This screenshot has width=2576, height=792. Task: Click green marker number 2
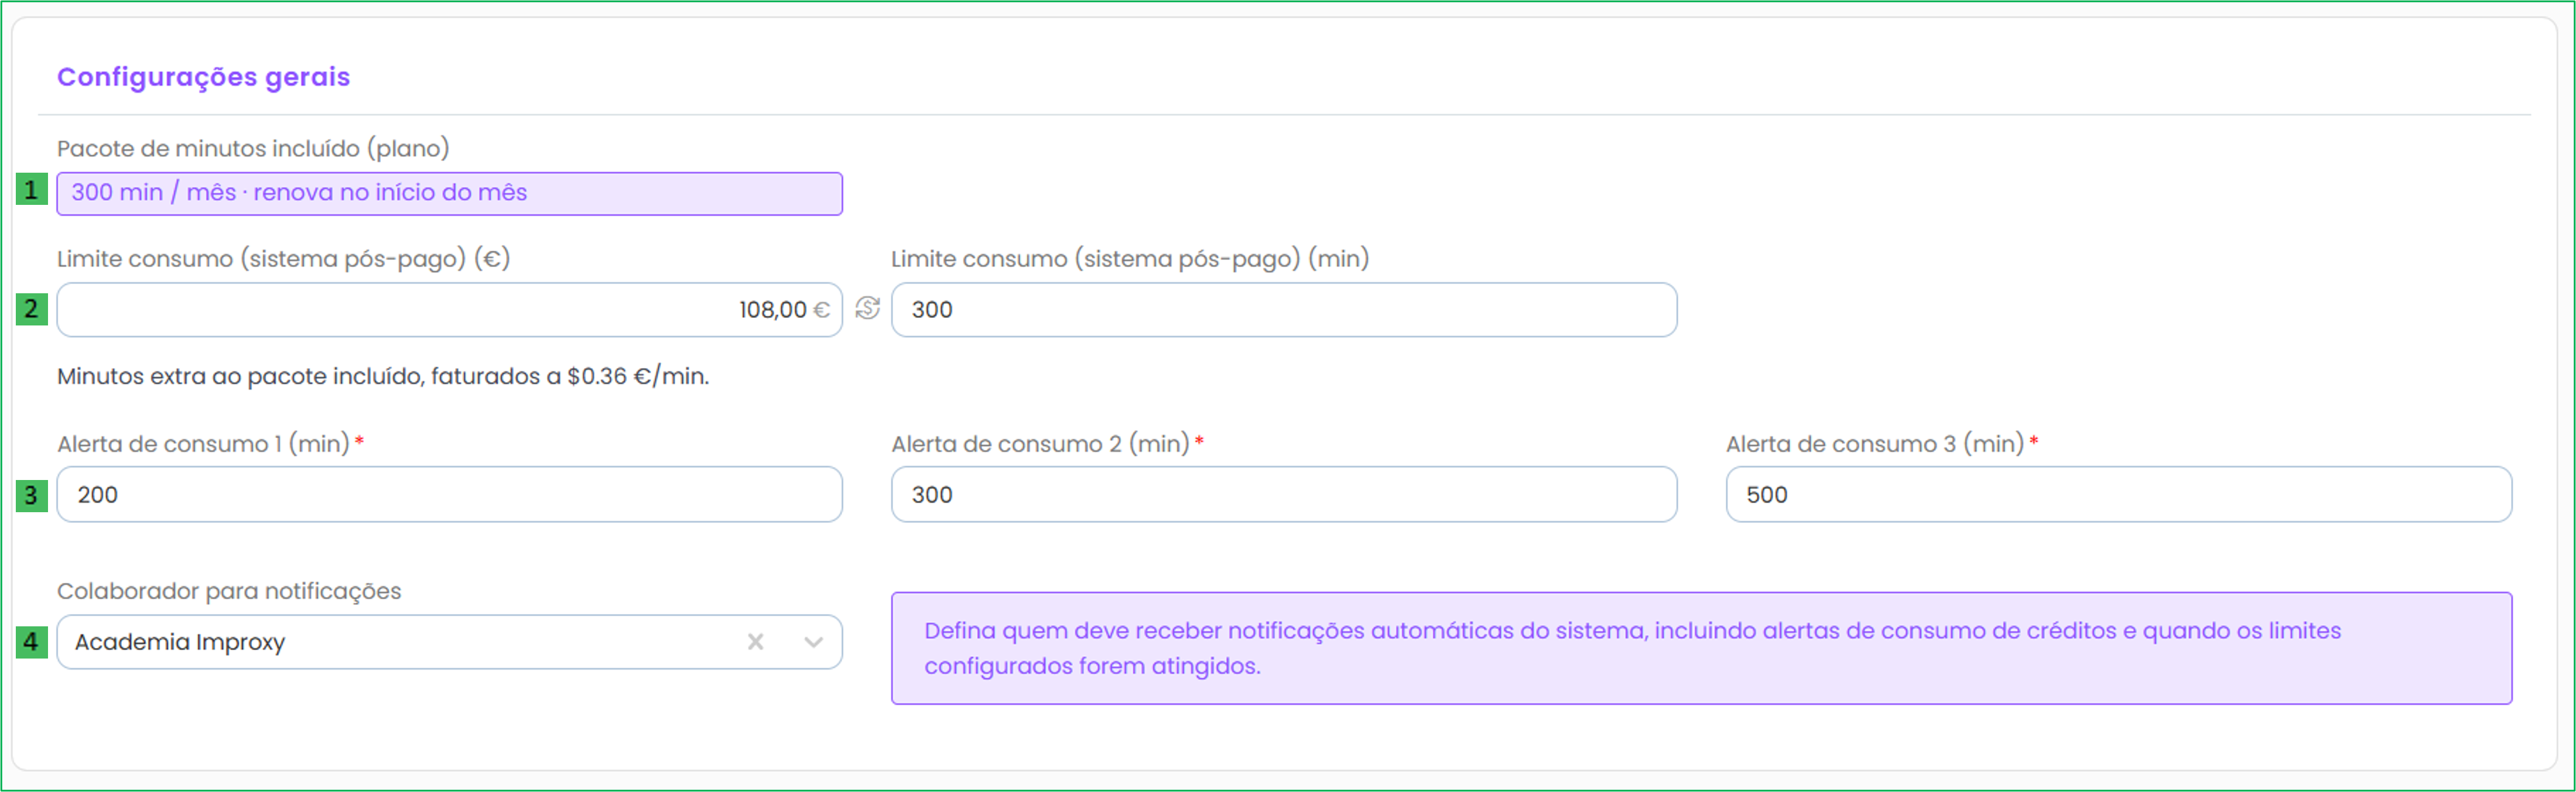click(31, 309)
